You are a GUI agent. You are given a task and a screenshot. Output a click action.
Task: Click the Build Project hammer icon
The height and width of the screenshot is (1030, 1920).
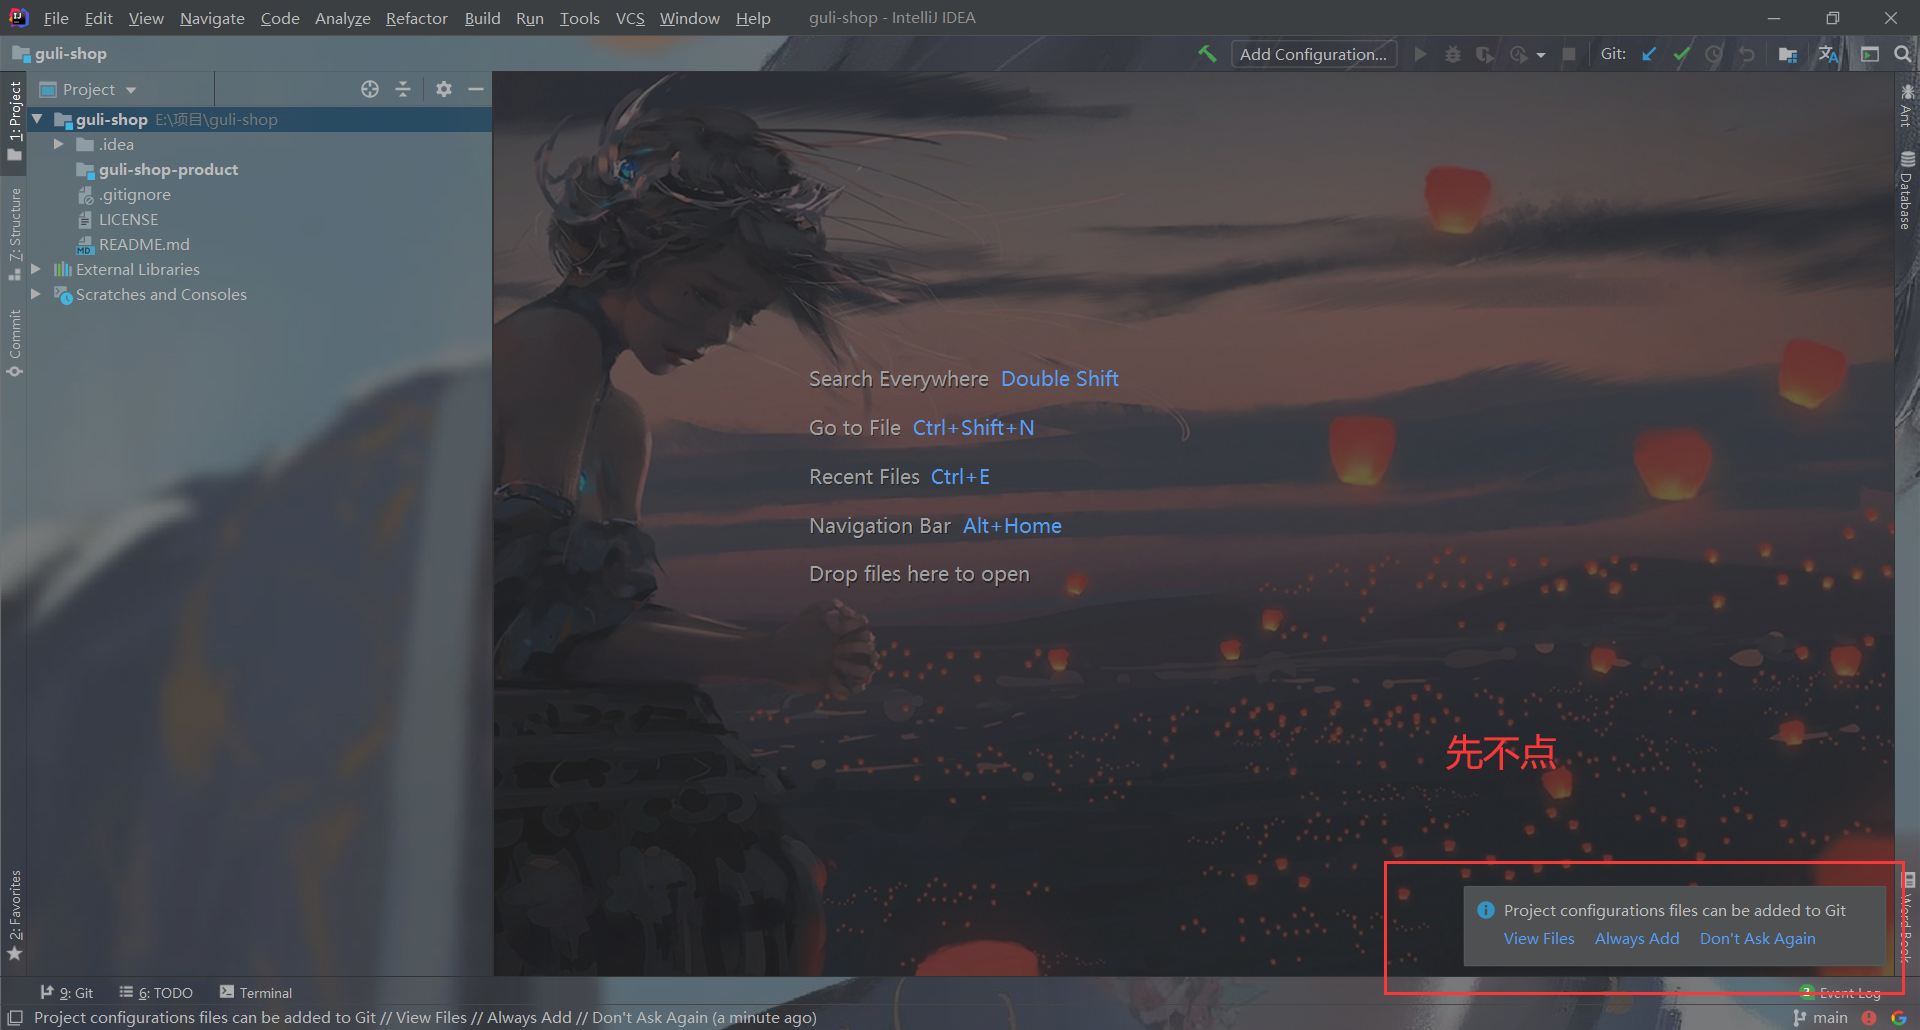1207,54
